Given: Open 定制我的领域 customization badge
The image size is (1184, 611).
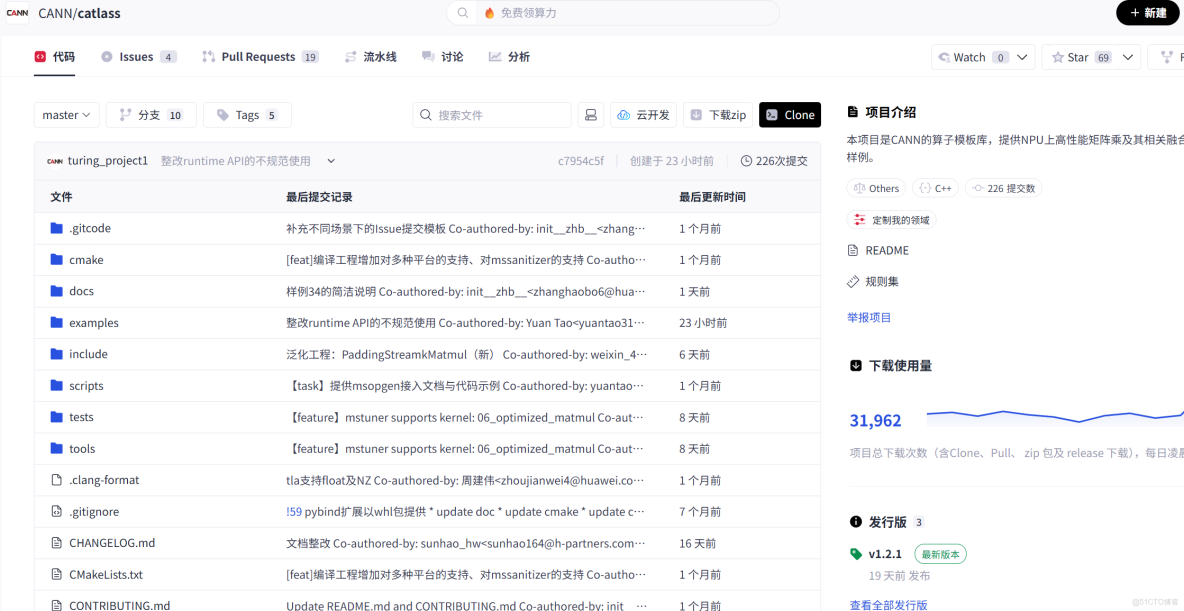Looking at the screenshot, I should [x=890, y=219].
